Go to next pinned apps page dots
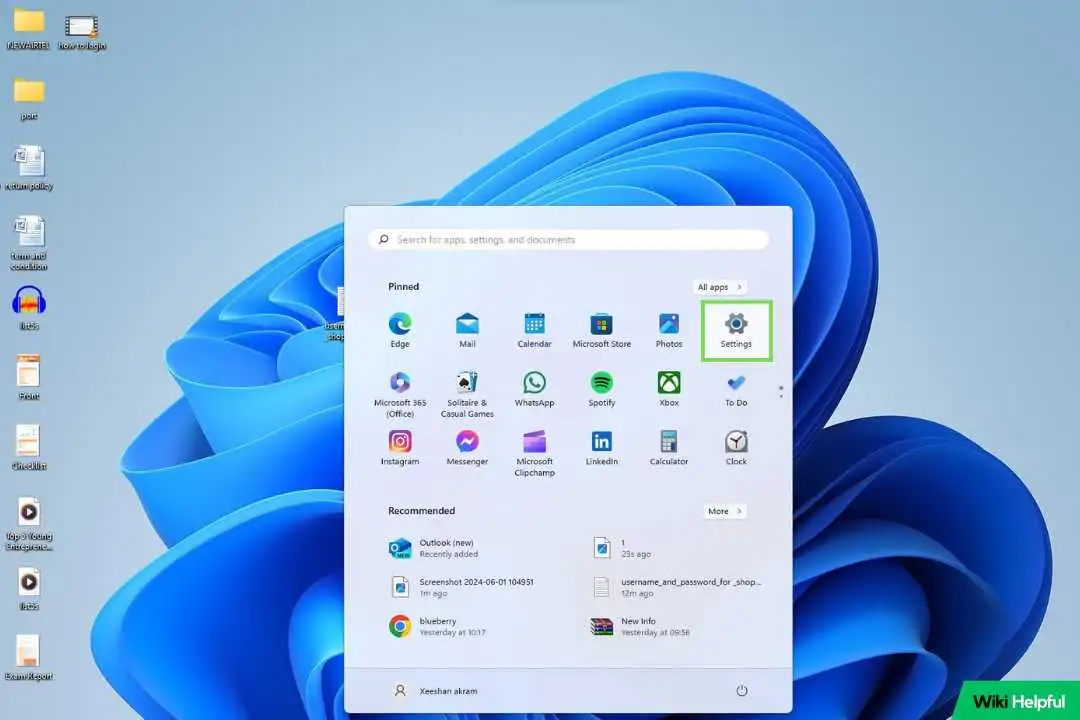The height and width of the screenshot is (720, 1080). point(780,391)
